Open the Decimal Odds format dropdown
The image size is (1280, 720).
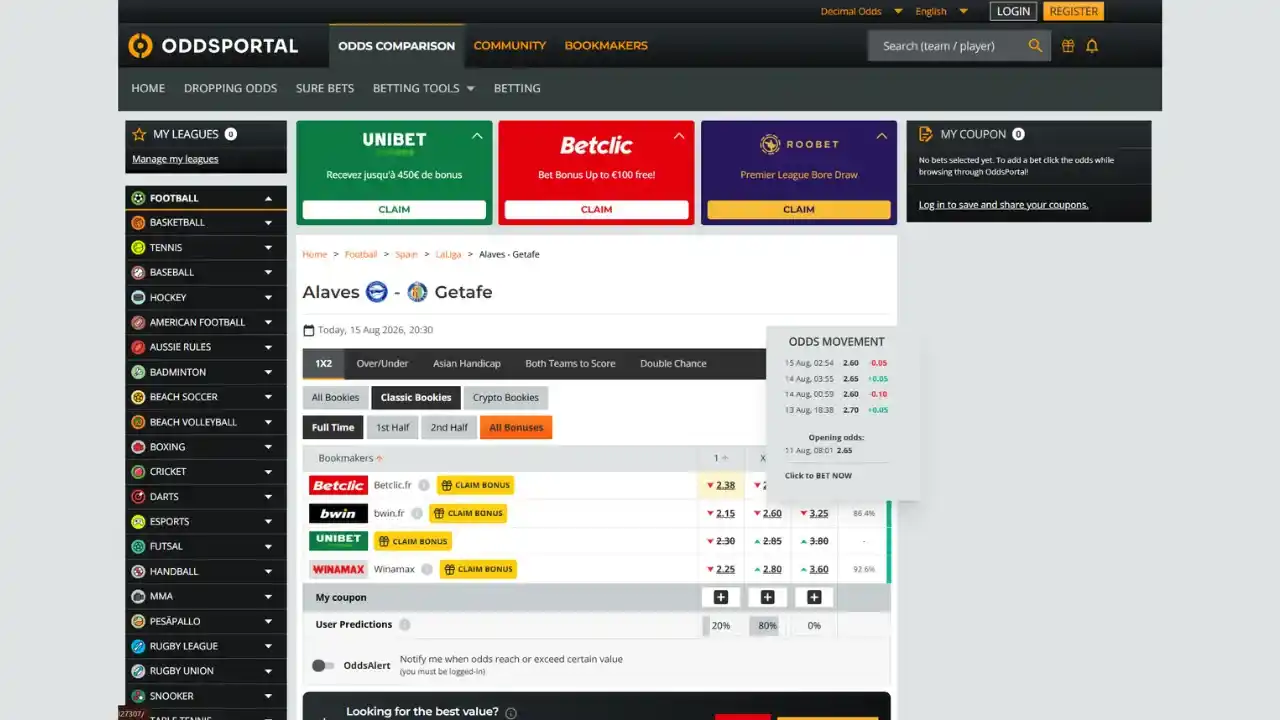[861, 11]
